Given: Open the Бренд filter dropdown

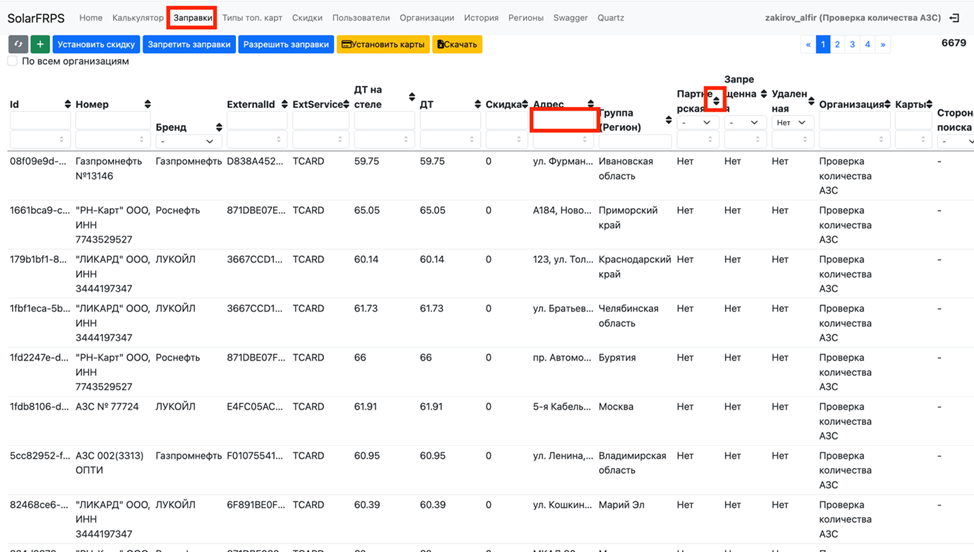Looking at the screenshot, I should pyautogui.click(x=188, y=142).
